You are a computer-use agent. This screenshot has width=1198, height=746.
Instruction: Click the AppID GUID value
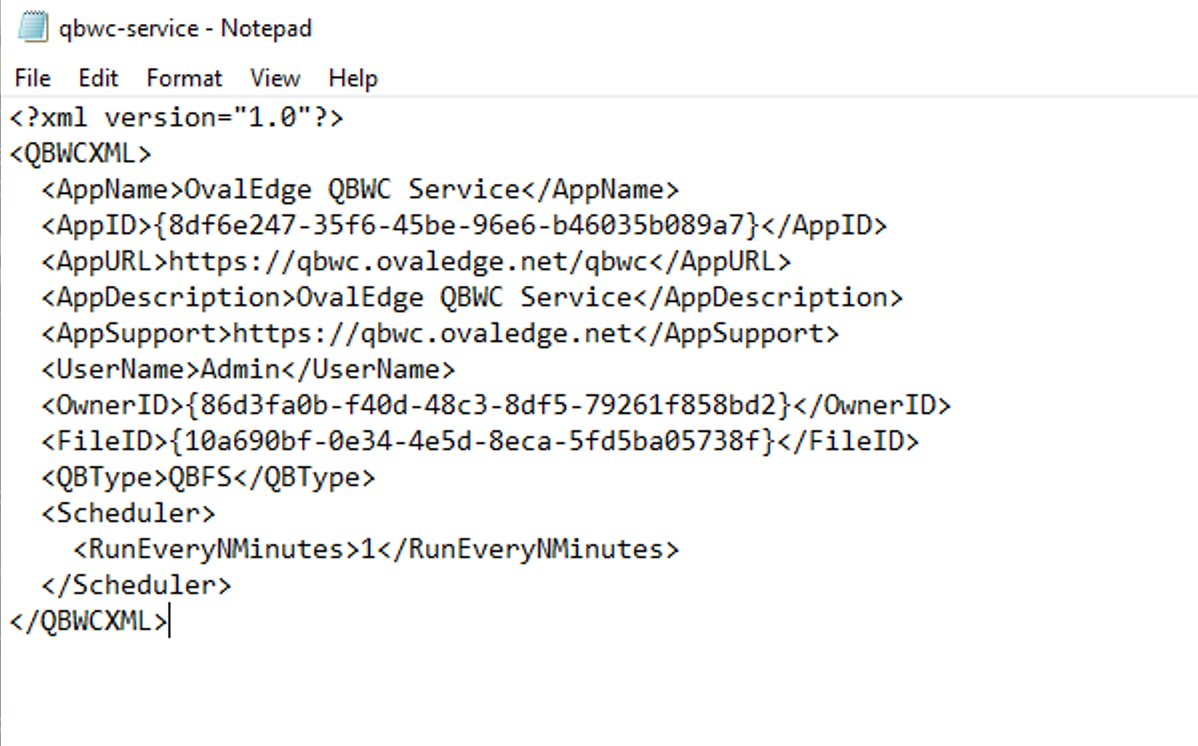[x=457, y=226]
